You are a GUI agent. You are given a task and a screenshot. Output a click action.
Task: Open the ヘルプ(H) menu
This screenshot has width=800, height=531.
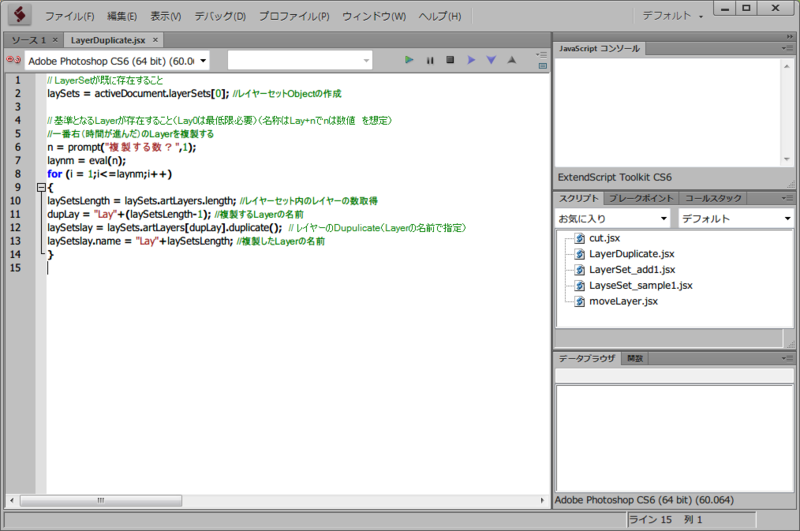point(440,16)
